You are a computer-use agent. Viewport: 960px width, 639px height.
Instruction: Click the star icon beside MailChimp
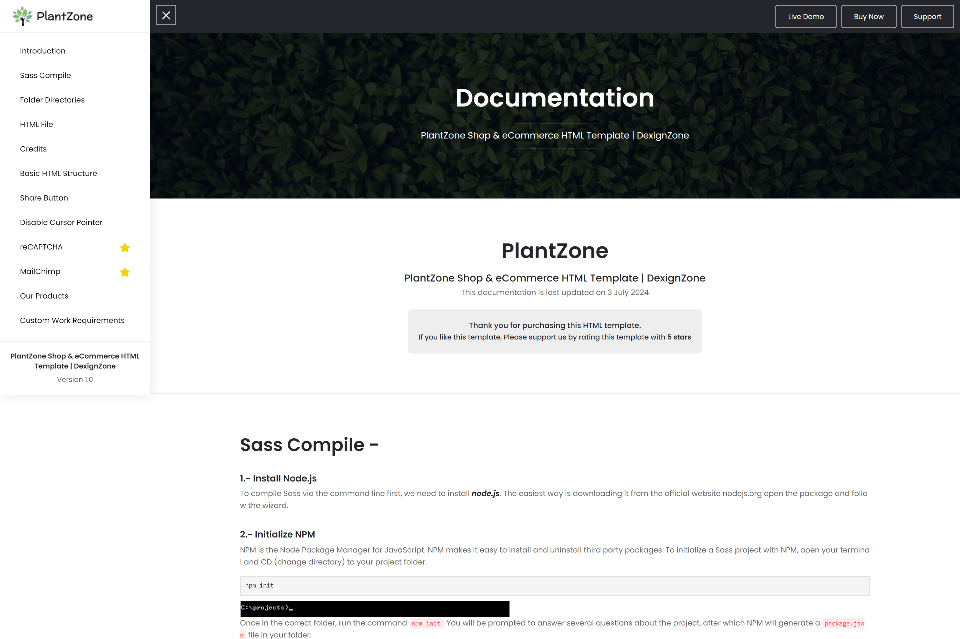pyautogui.click(x=125, y=272)
